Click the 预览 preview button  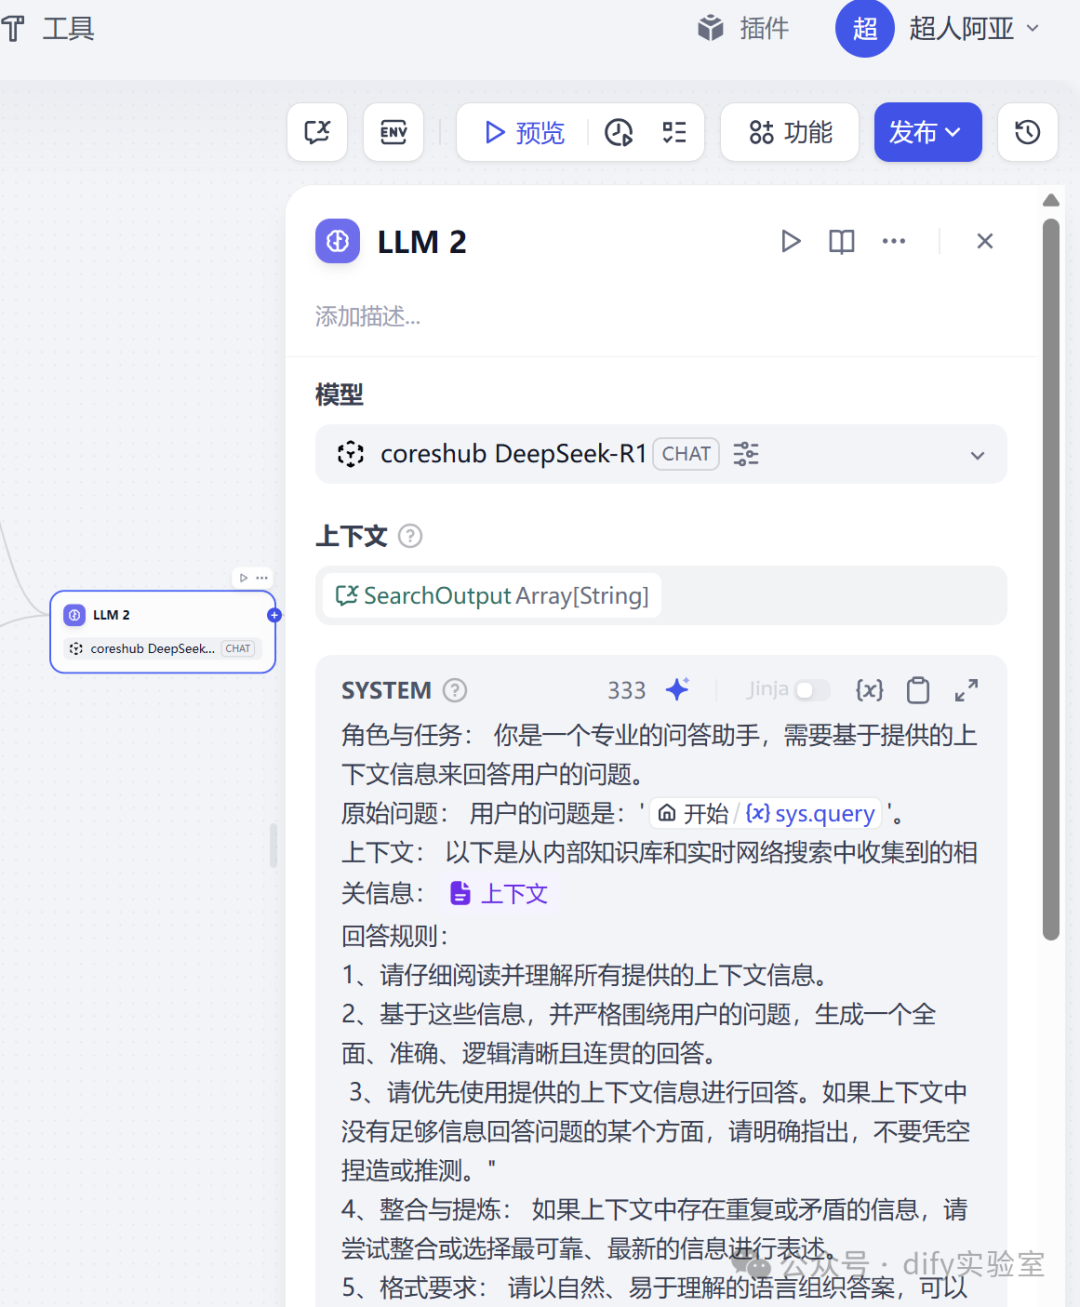(x=524, y=132)
